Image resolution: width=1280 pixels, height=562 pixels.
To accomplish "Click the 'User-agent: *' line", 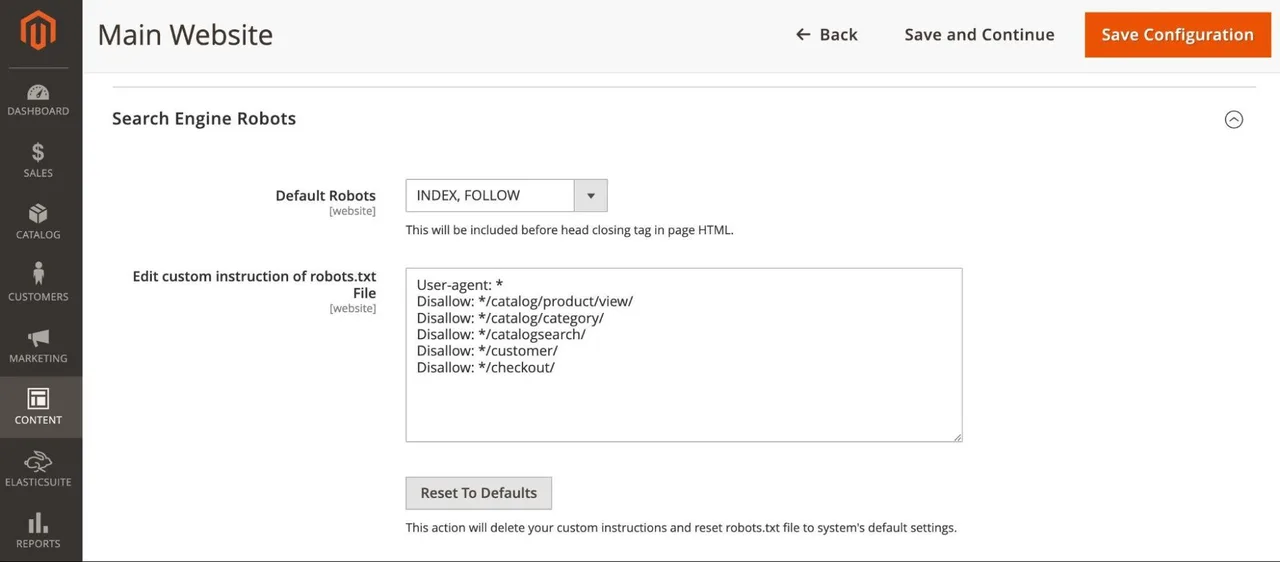I will click(x=460, y=285).
